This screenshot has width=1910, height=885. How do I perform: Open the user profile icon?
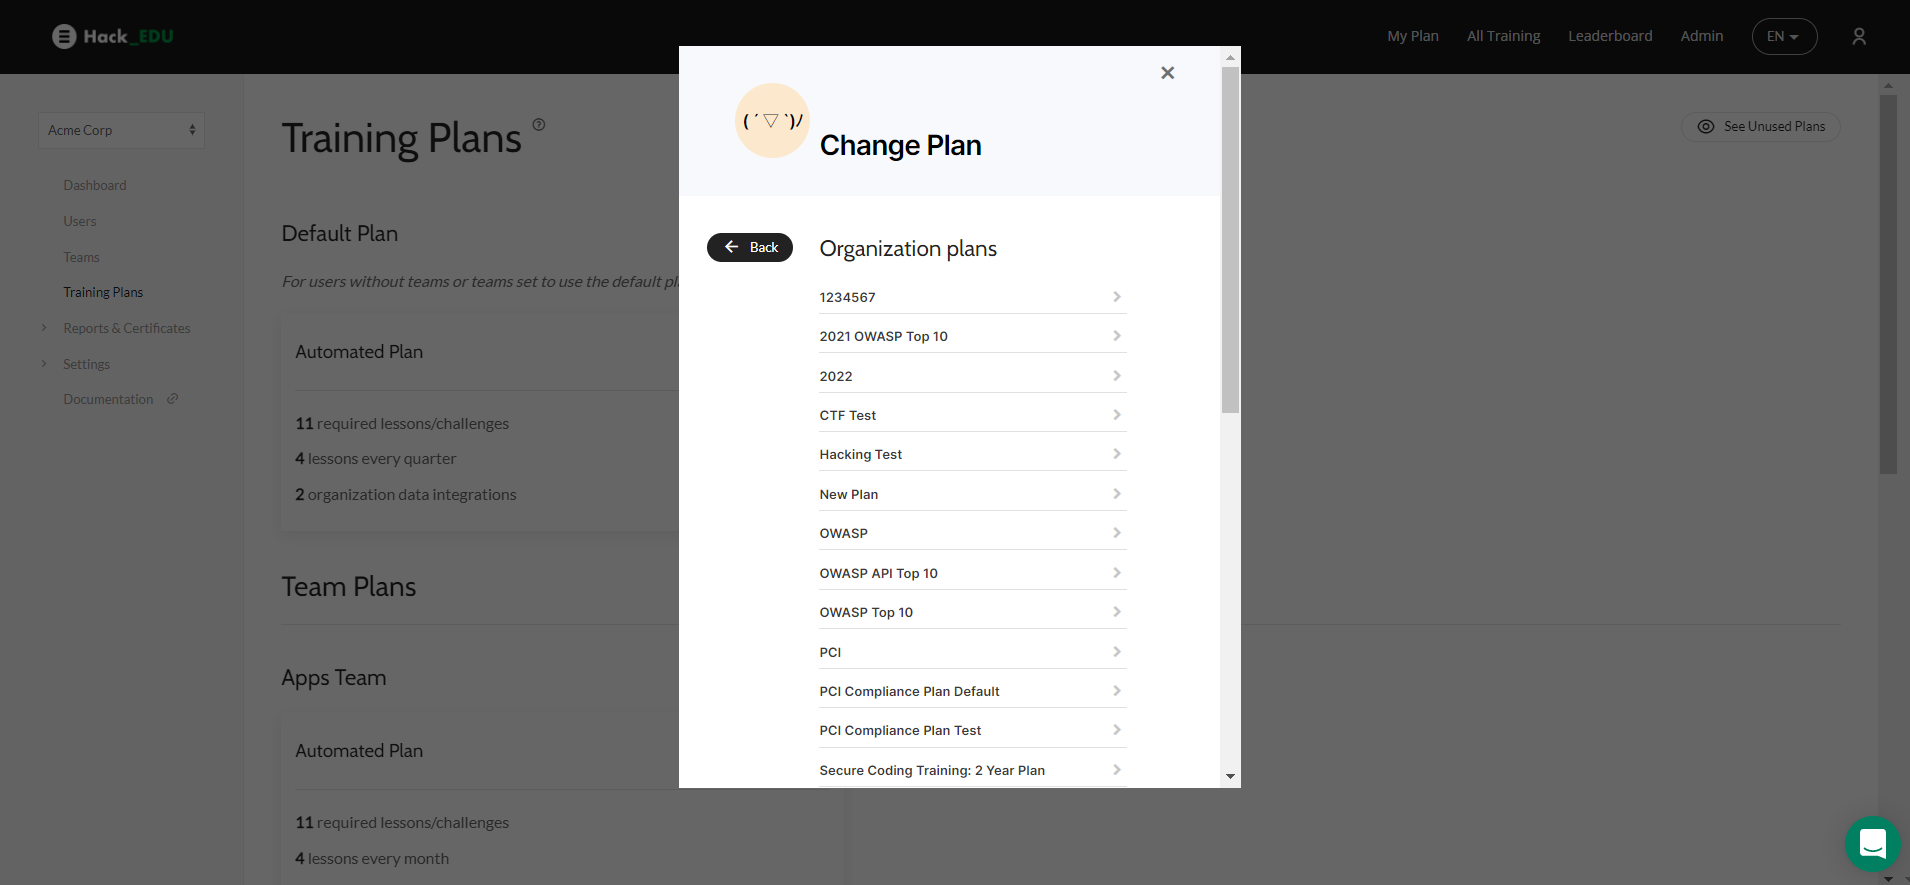(1859, 36)
